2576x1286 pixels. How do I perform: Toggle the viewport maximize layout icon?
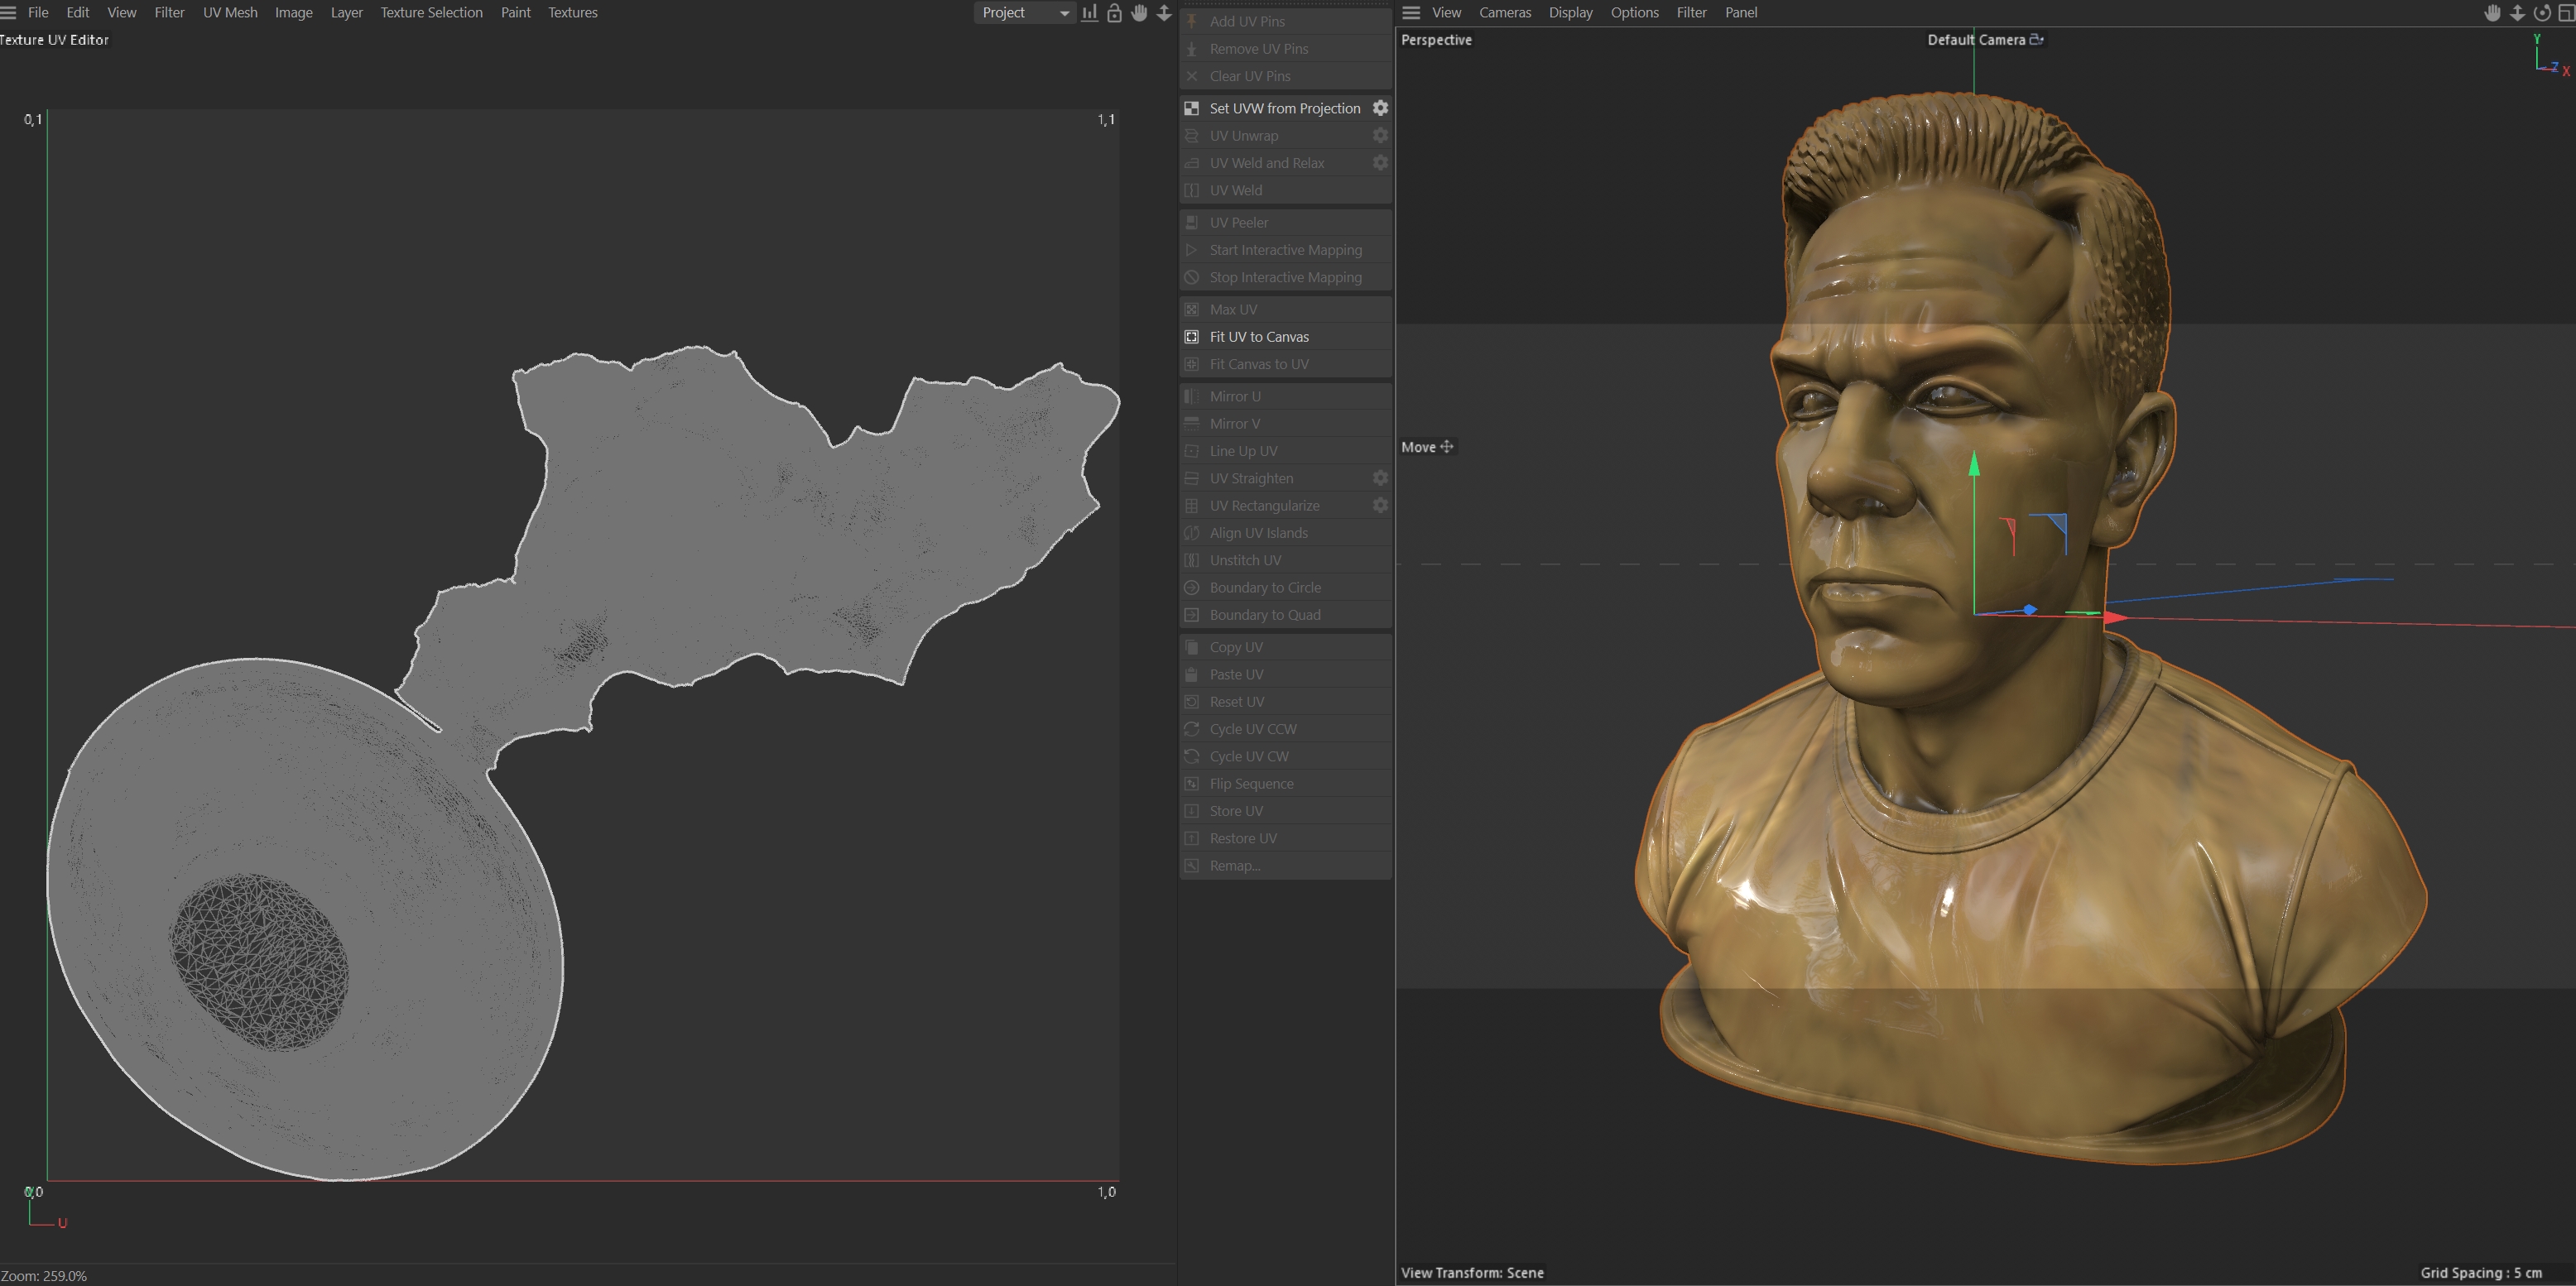[x=2565, y=13]
